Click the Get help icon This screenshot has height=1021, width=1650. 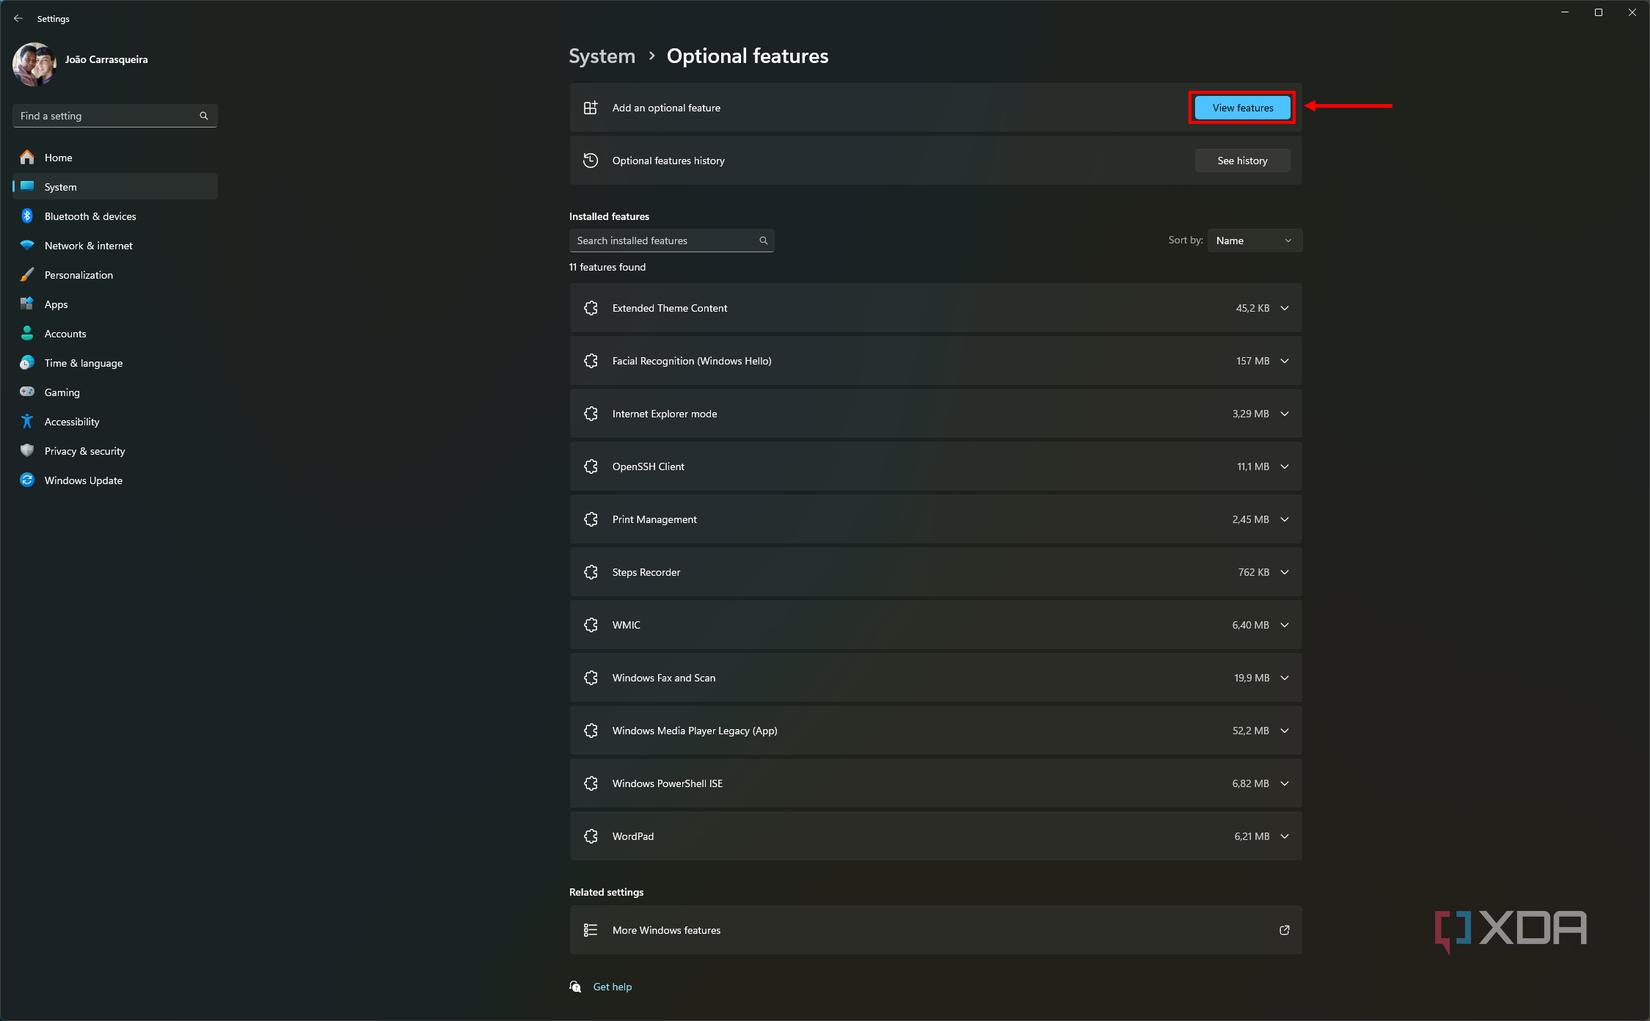(x=575, y=986)
